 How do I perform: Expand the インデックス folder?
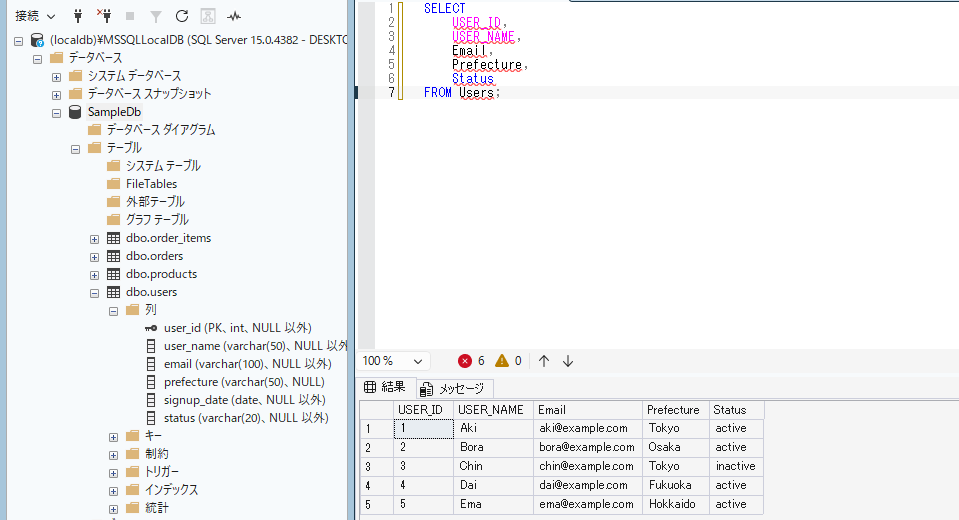click(113, 491)
